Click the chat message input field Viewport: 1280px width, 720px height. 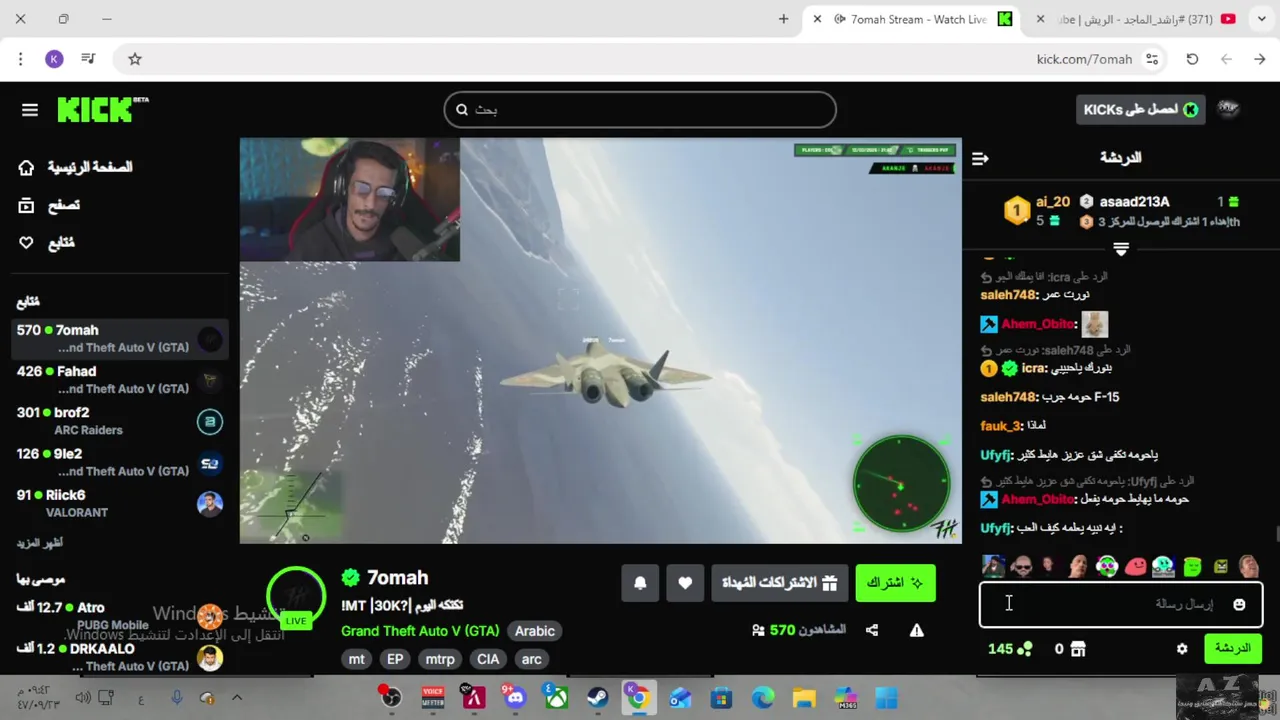pyautogui.click(x=1120, y=604)
